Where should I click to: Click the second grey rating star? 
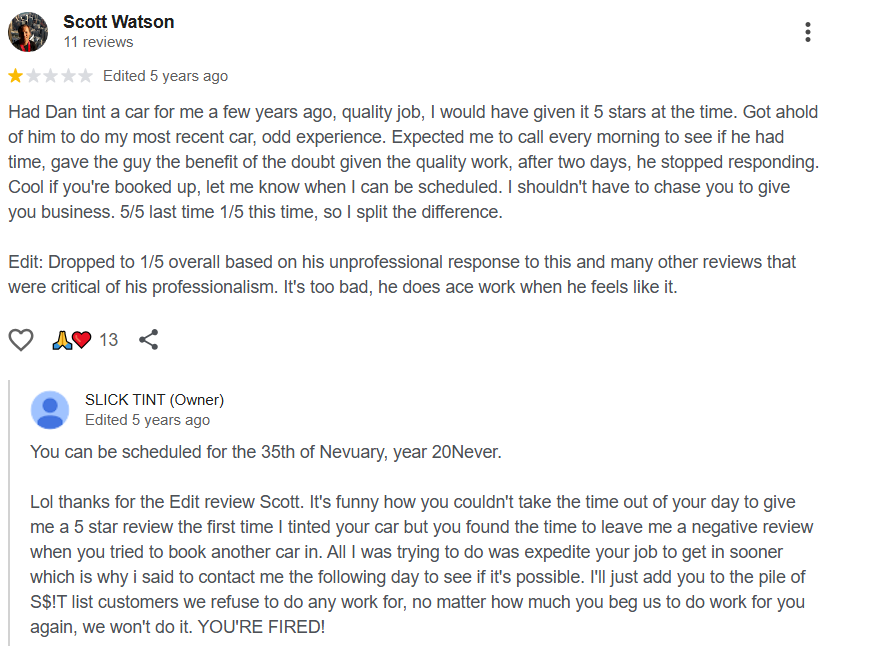pyautogui.click(x=33, y=76)
